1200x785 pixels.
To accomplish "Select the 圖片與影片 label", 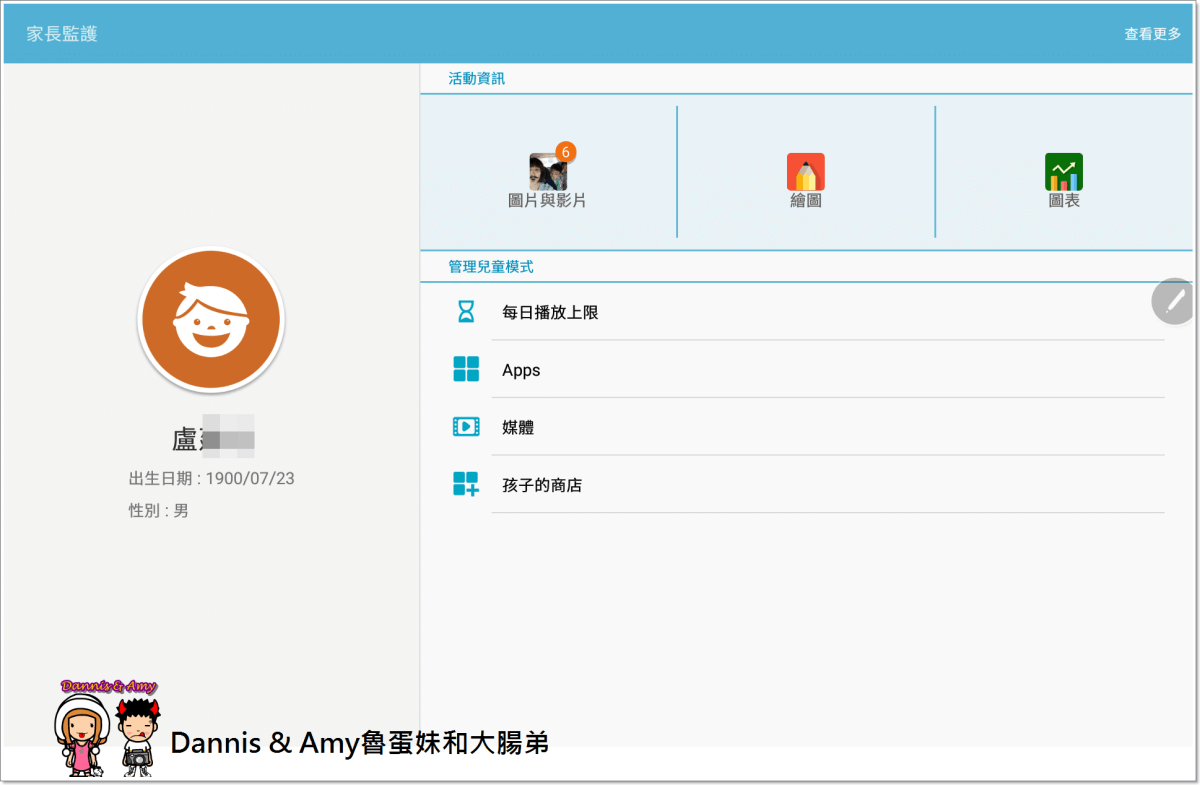I will click(x=547, y=201).
